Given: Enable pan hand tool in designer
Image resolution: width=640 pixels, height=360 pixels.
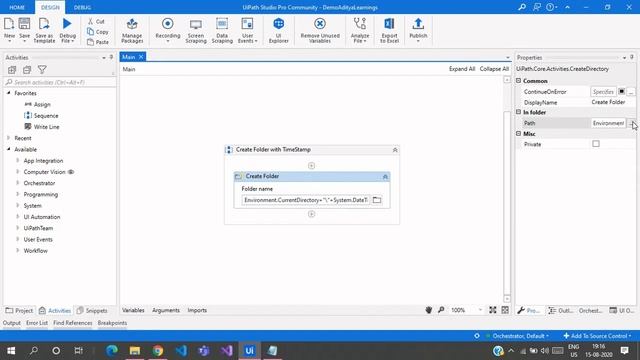Looking at the screenshot, I should click(x=429, y=310).
